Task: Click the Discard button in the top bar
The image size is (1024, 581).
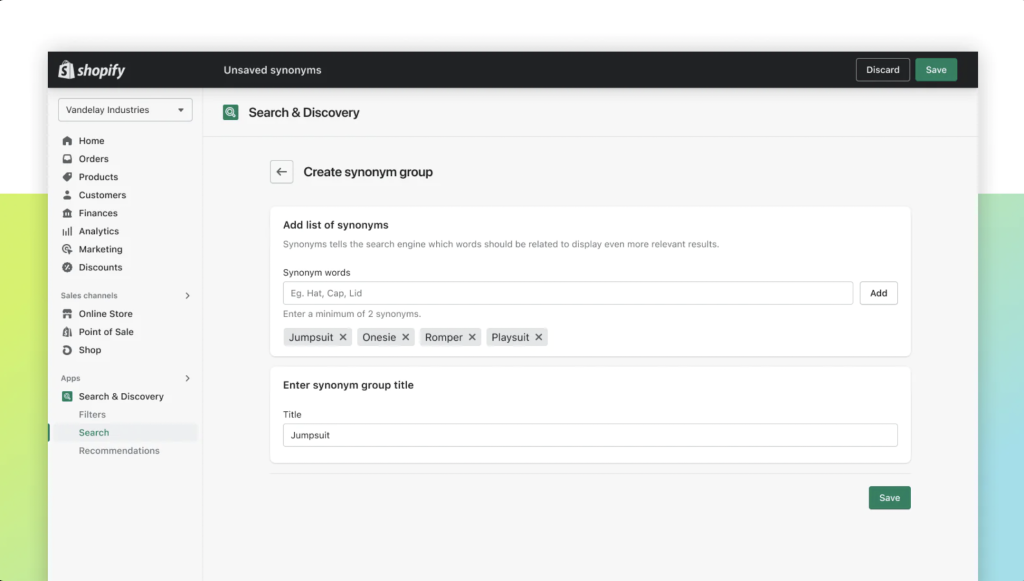Action: point(883,70)
